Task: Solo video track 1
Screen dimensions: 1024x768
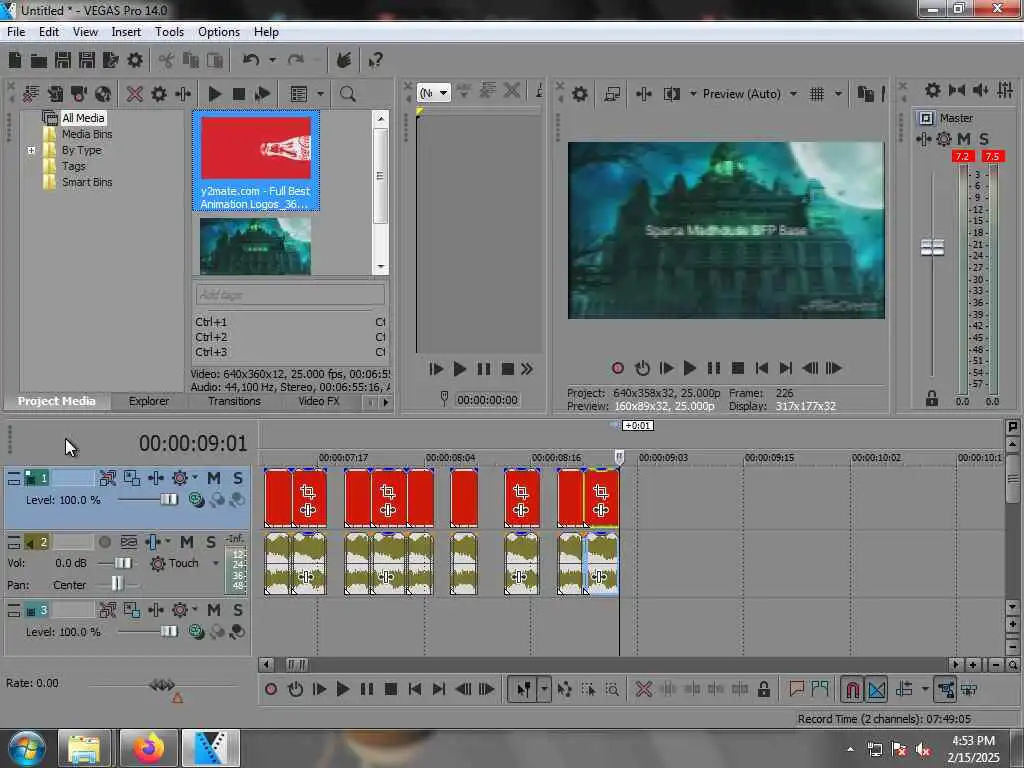Action: pos(238,478)
